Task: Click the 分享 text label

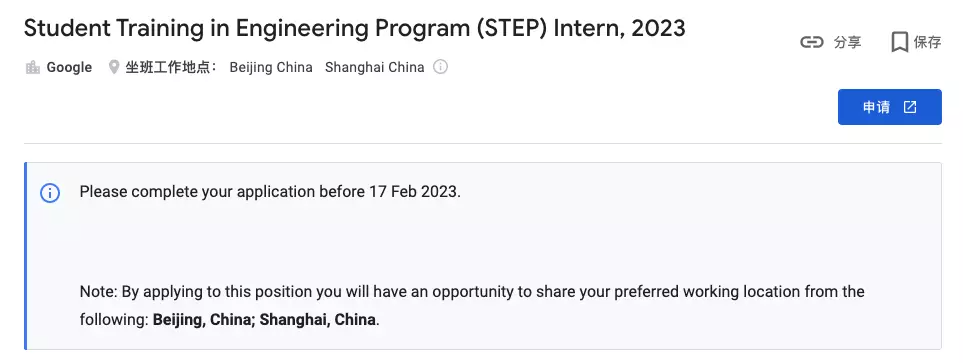Action: pos(848,42)
